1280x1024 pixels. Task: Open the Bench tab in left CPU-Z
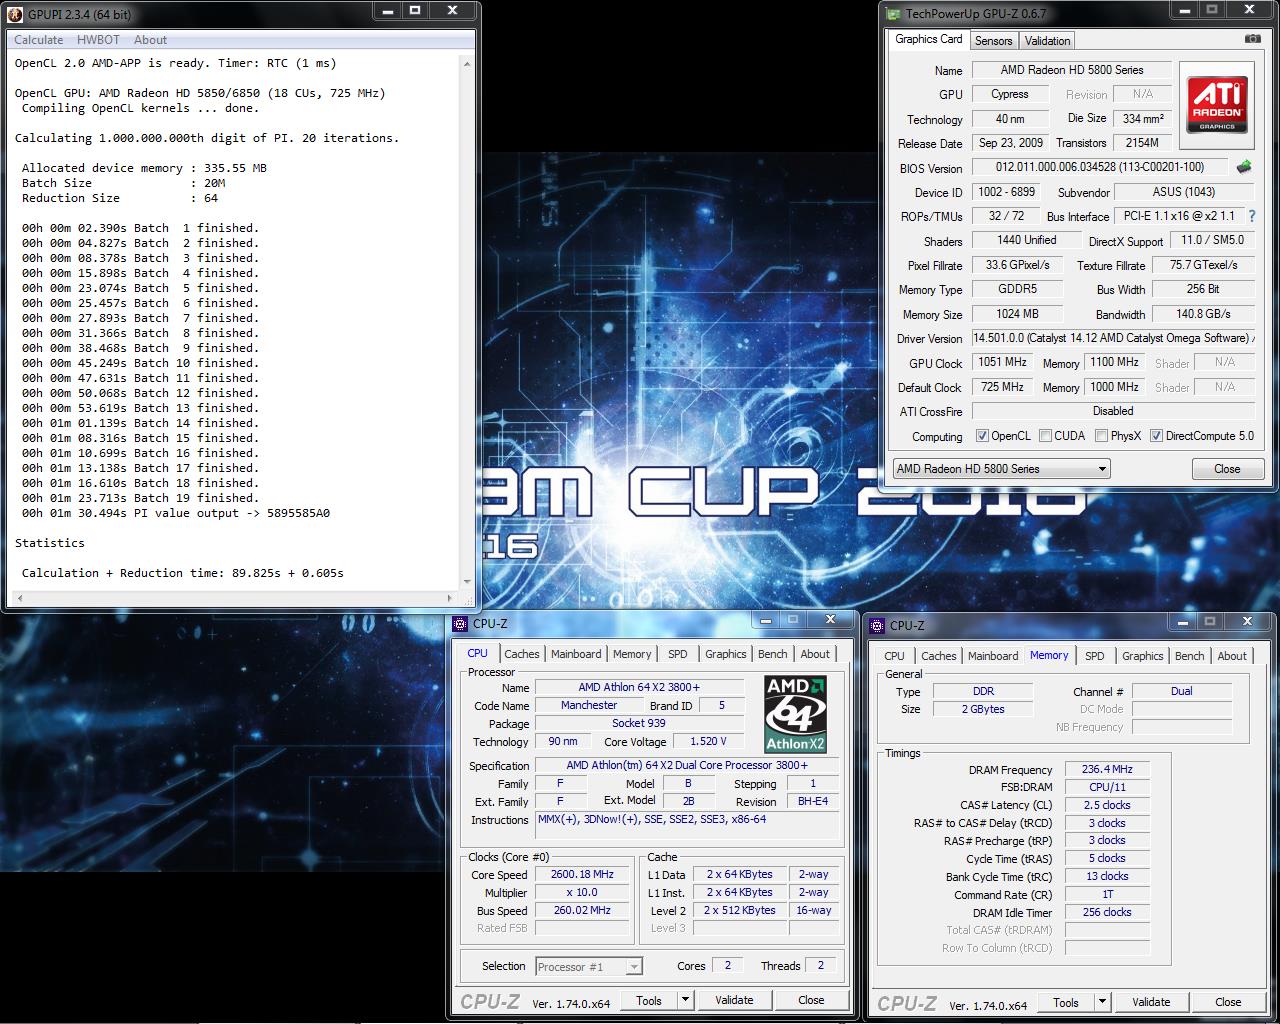click(772, 654)
